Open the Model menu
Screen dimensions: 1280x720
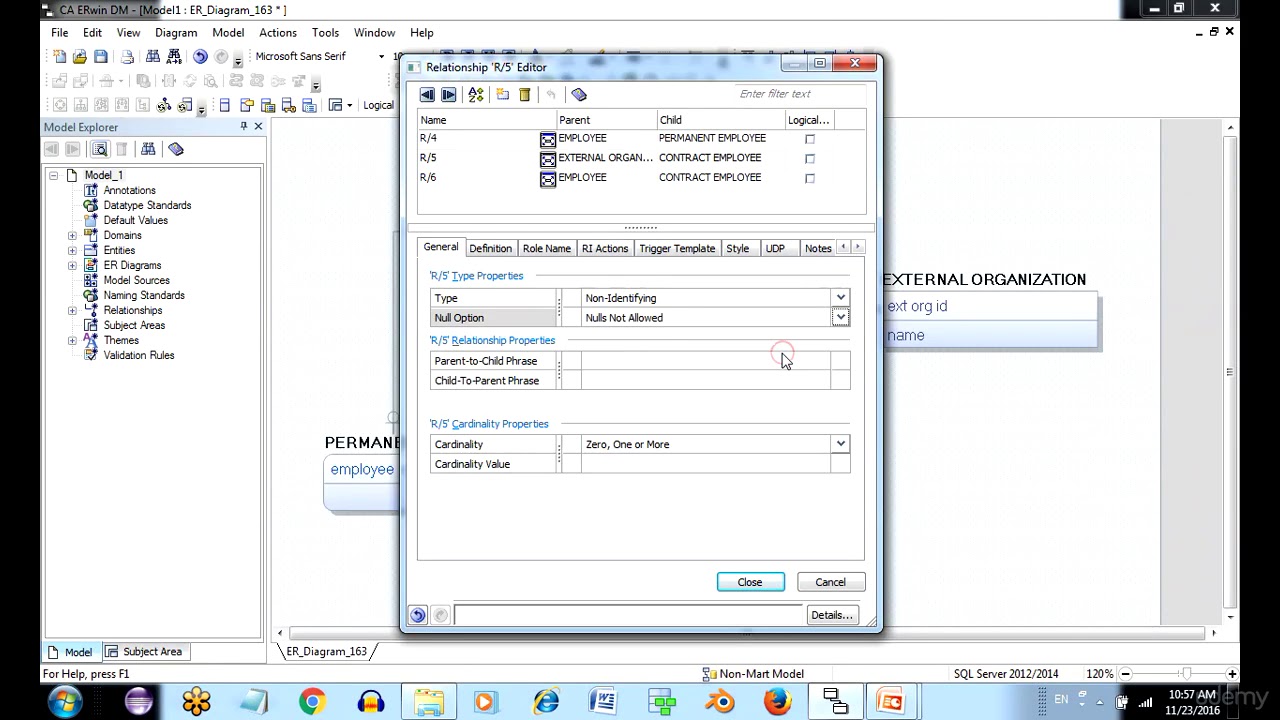click(228, 33)
